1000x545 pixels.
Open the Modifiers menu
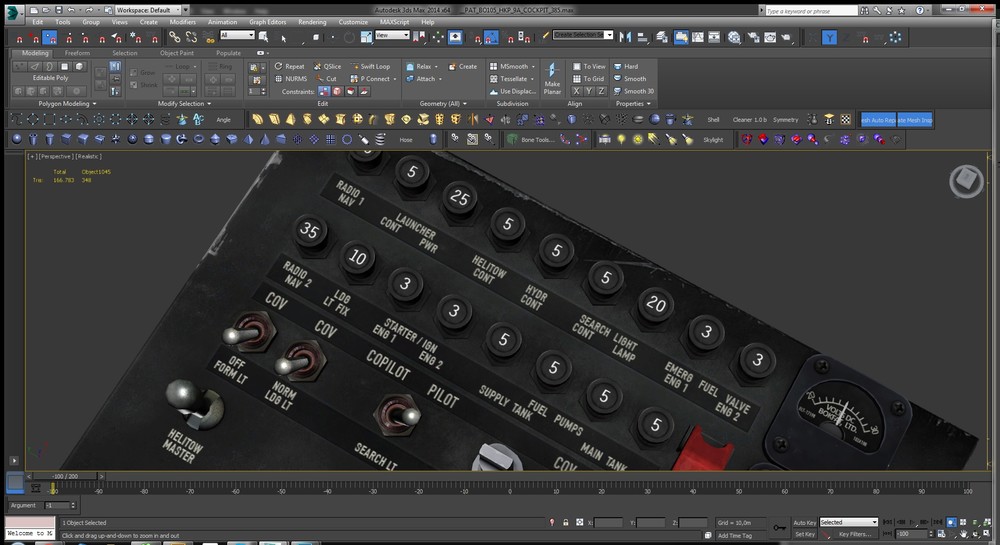coord(182,22)
